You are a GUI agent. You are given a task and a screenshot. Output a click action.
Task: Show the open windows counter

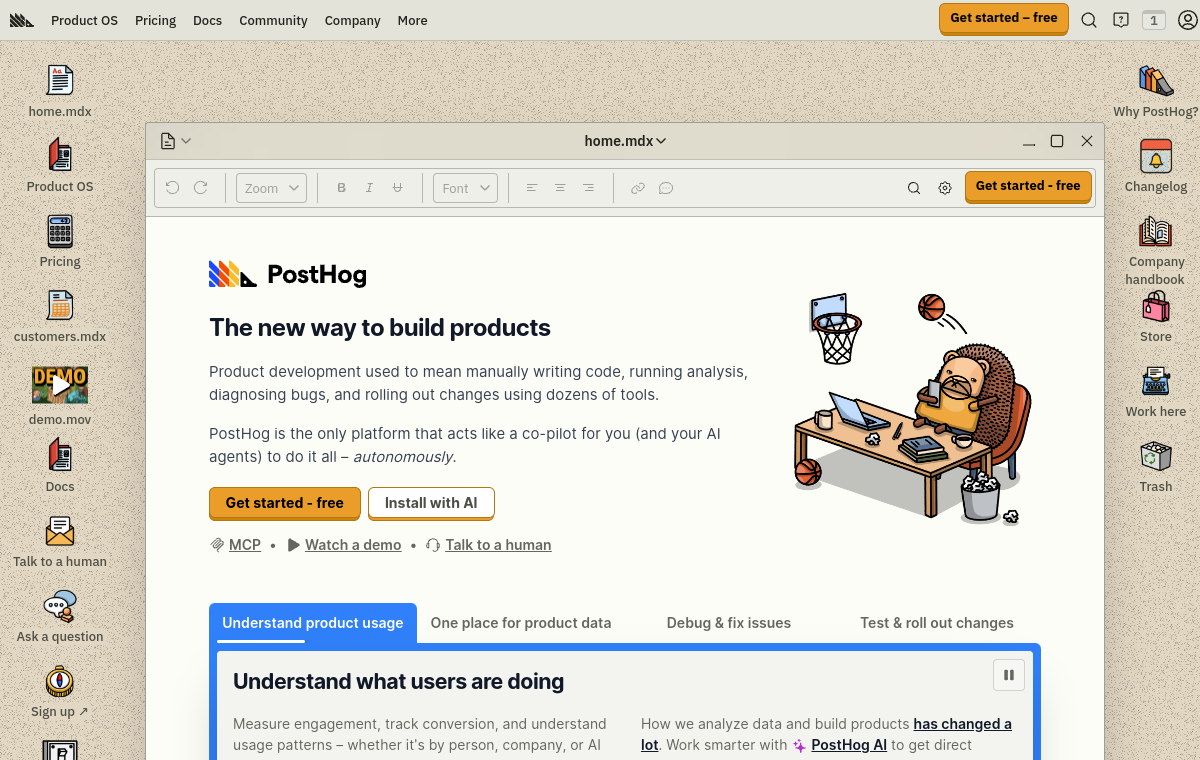(1154, 19)
